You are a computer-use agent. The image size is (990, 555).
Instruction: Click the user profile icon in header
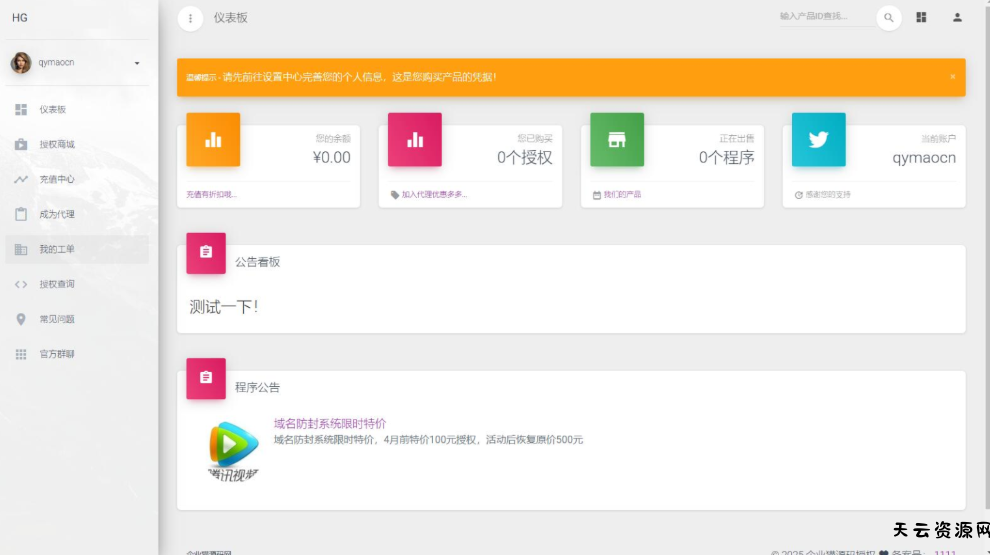point(957,17)
